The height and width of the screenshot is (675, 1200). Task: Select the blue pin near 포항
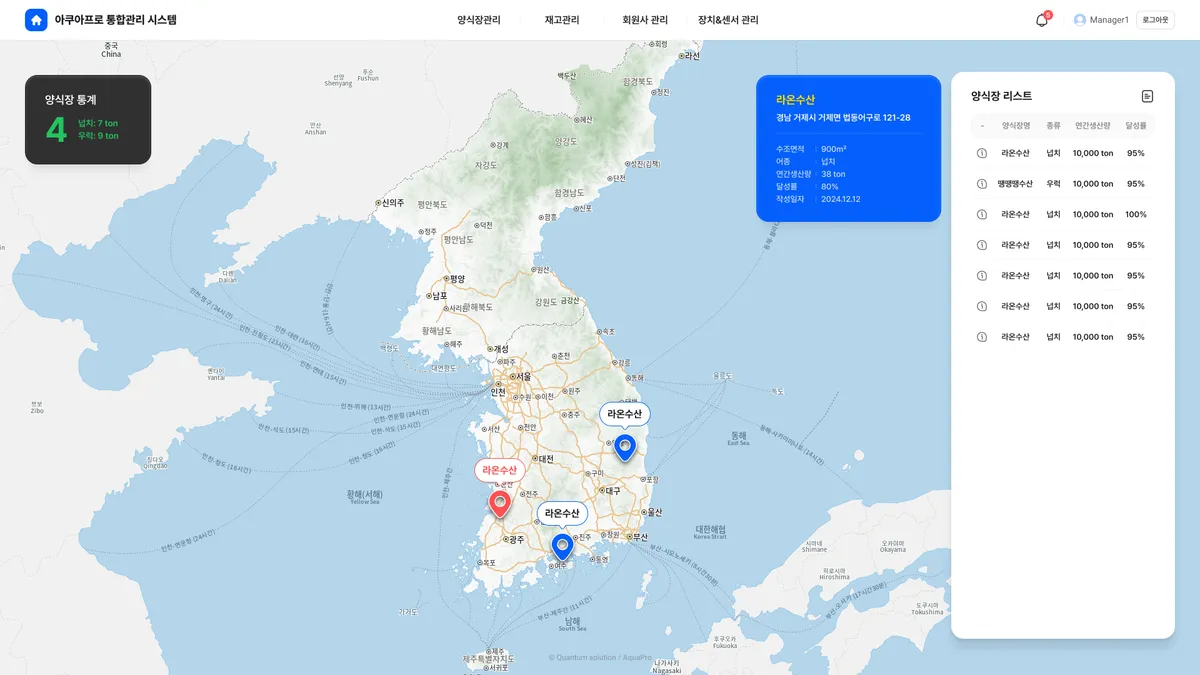[x=625, y=446]
